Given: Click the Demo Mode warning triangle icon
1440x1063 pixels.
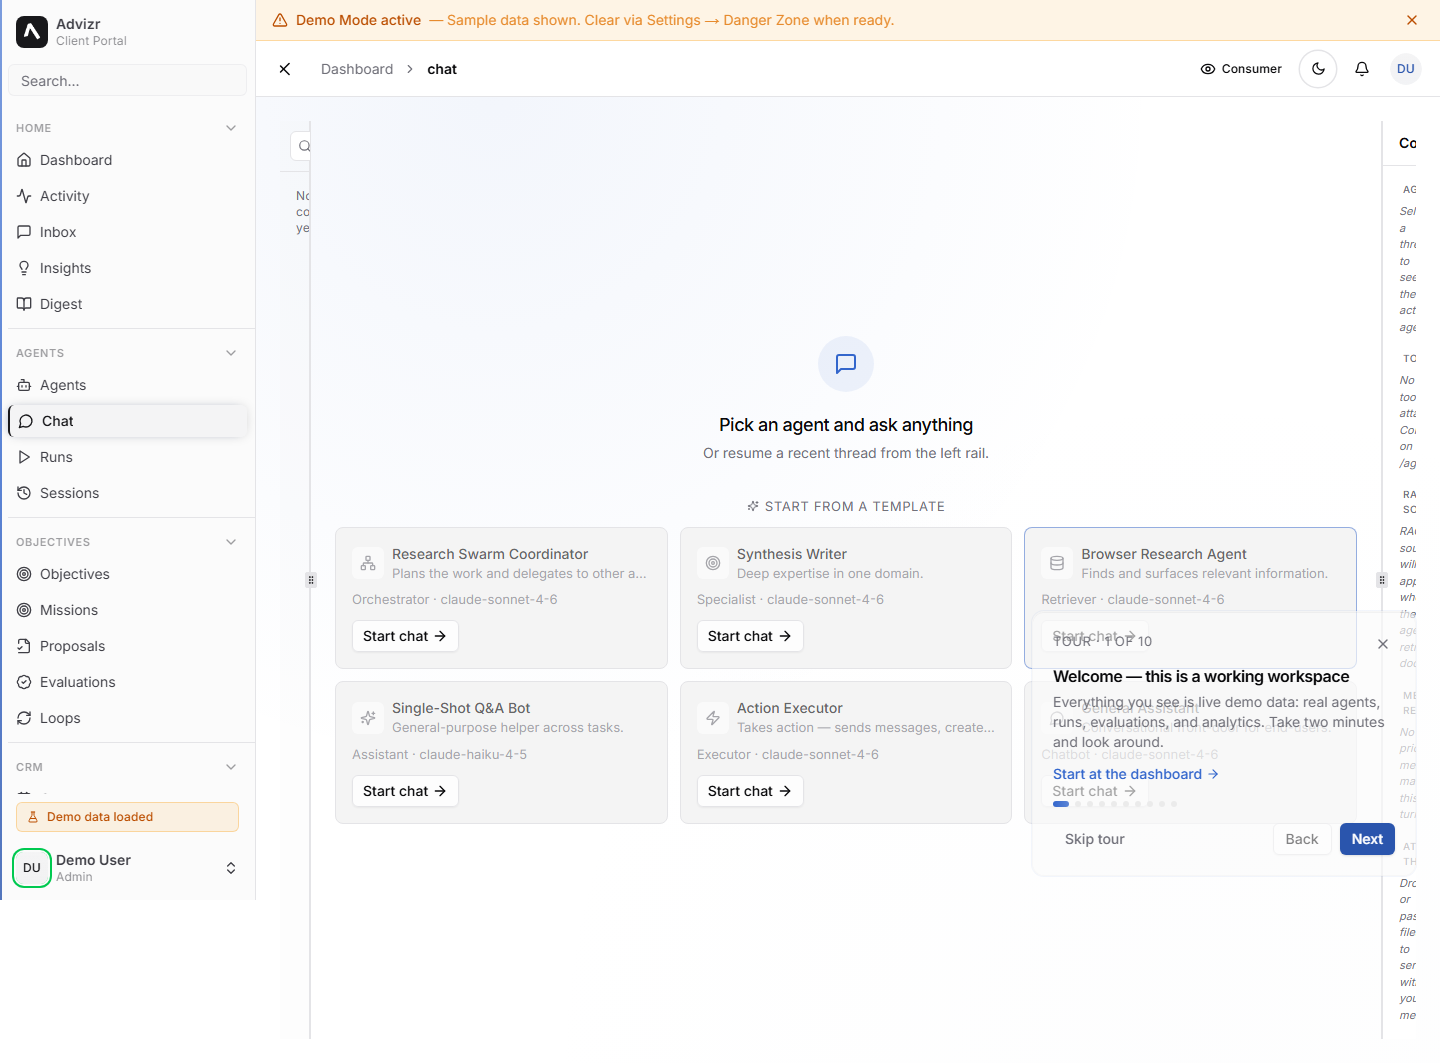Looking at the screenshot, I should [280, 20].
